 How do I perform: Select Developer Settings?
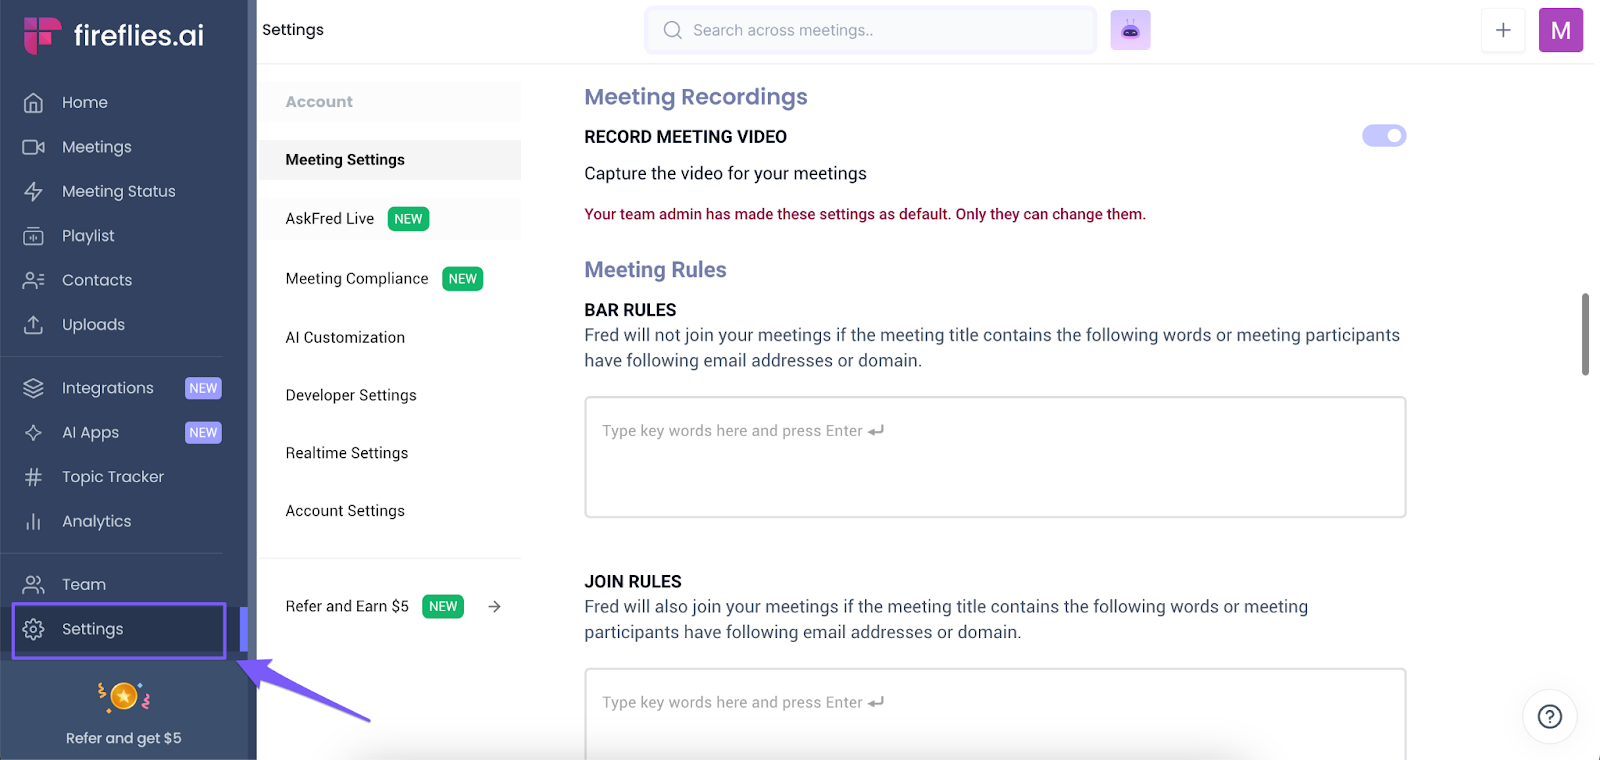[351, 396]
